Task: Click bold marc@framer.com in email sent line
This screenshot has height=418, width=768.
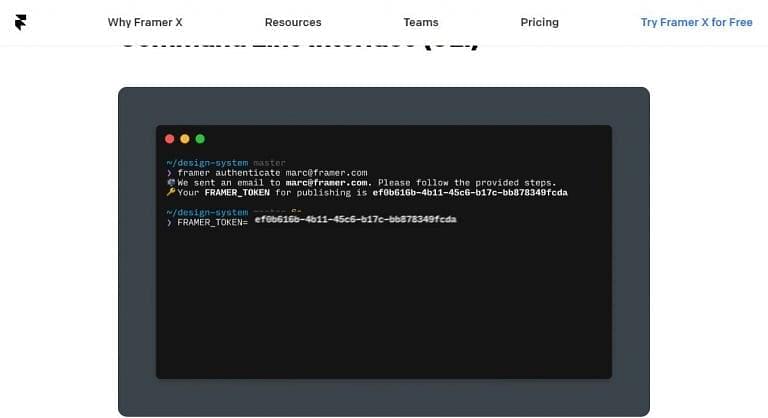Action: [329, 183]
